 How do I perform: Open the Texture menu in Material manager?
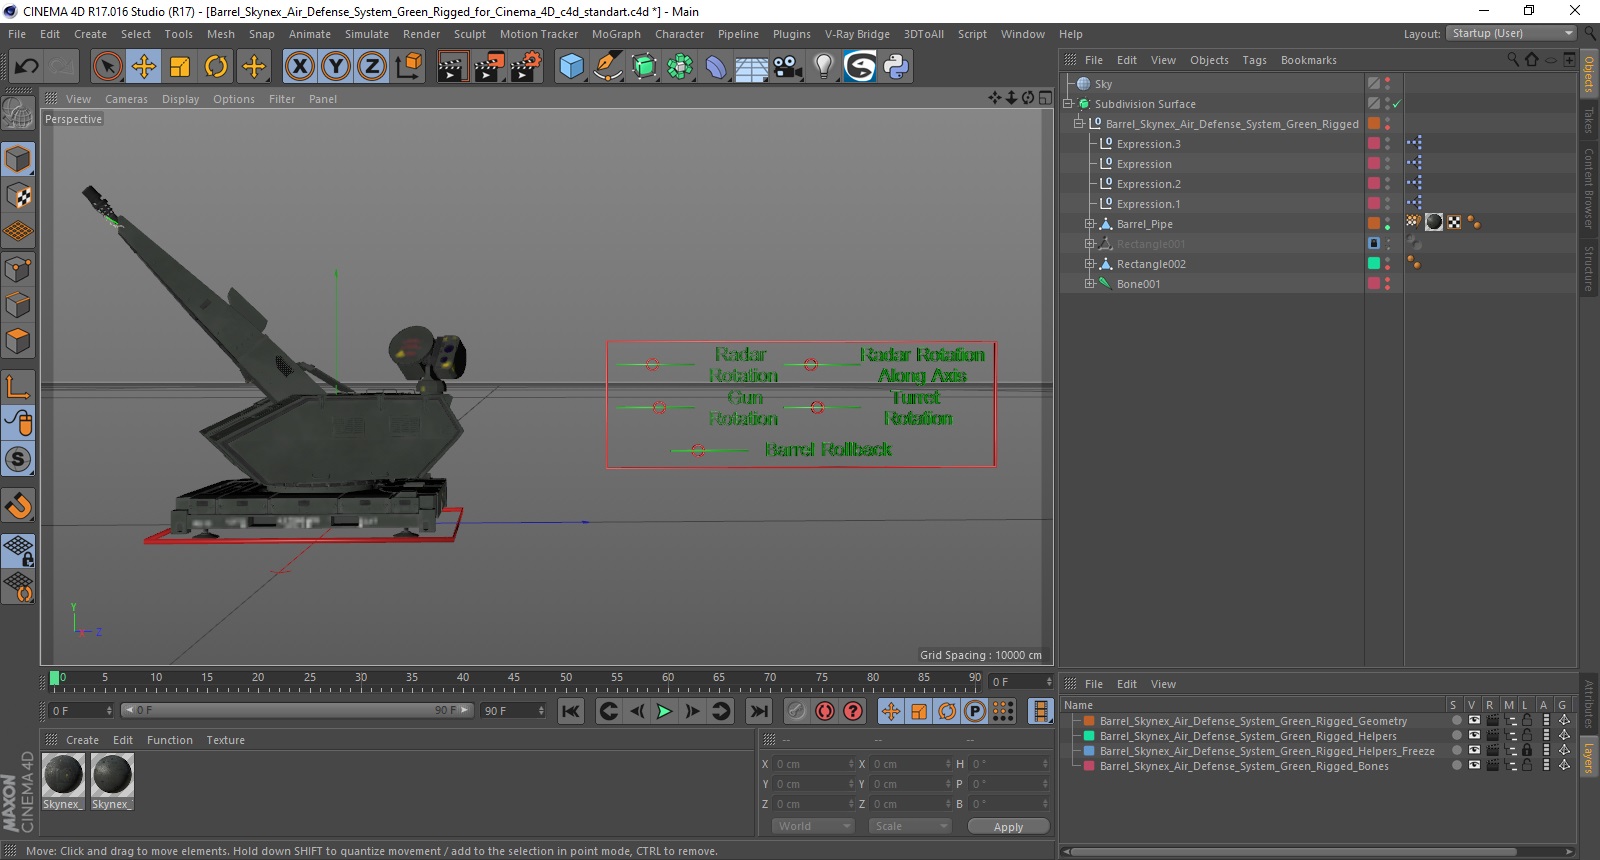(x=225, y=740)
